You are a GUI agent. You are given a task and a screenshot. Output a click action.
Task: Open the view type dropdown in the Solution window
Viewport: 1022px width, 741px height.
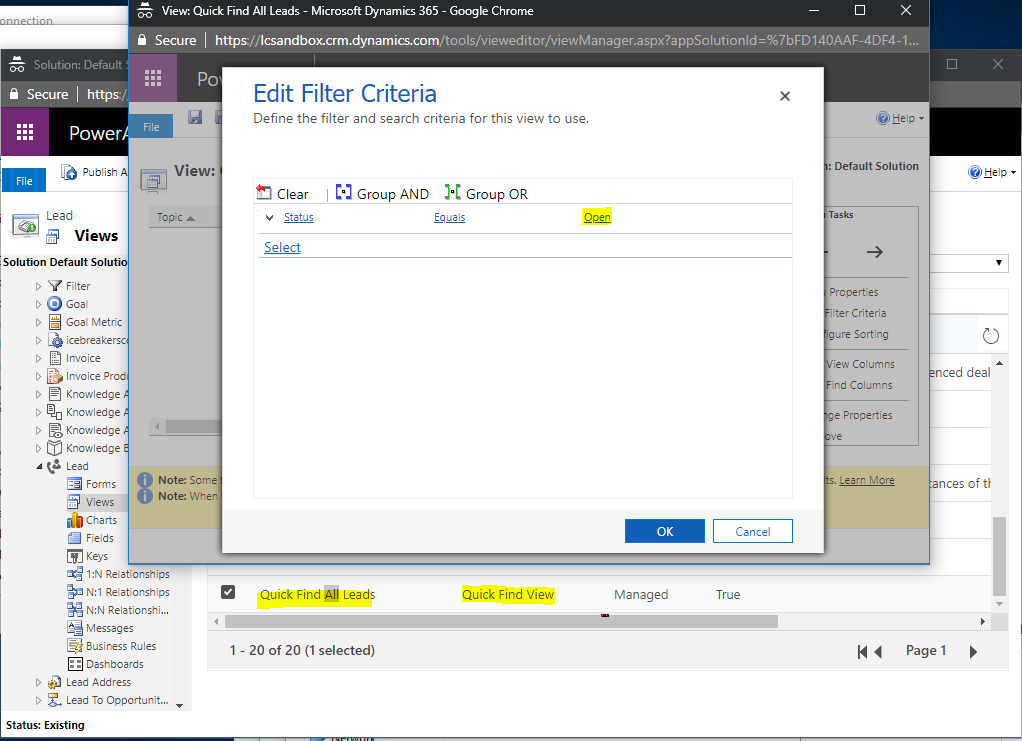999,263
